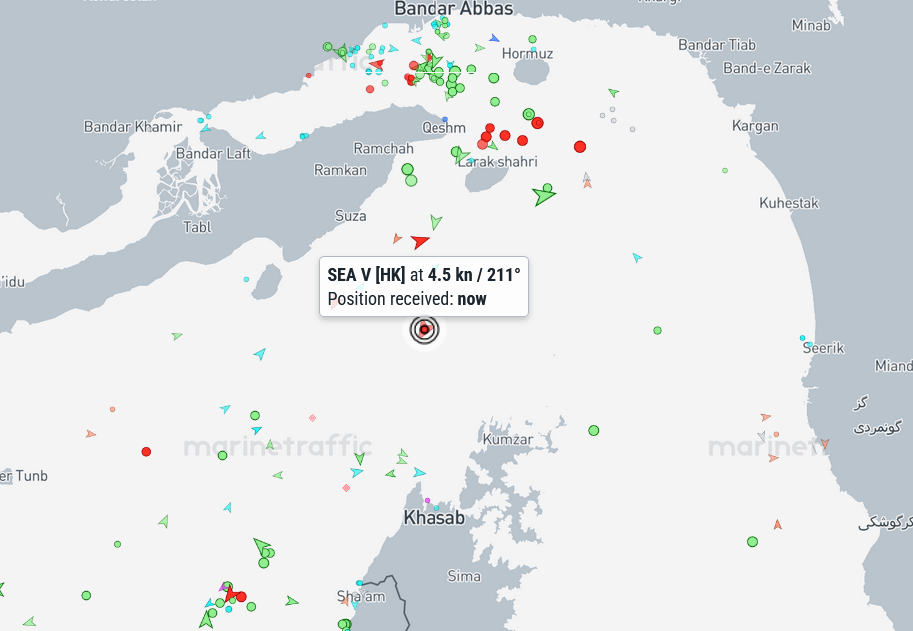The height and width of the screenshot is (631, 913).
Task: Select the red arrow vessel west of Sha'am
Action: coord(231,593)
